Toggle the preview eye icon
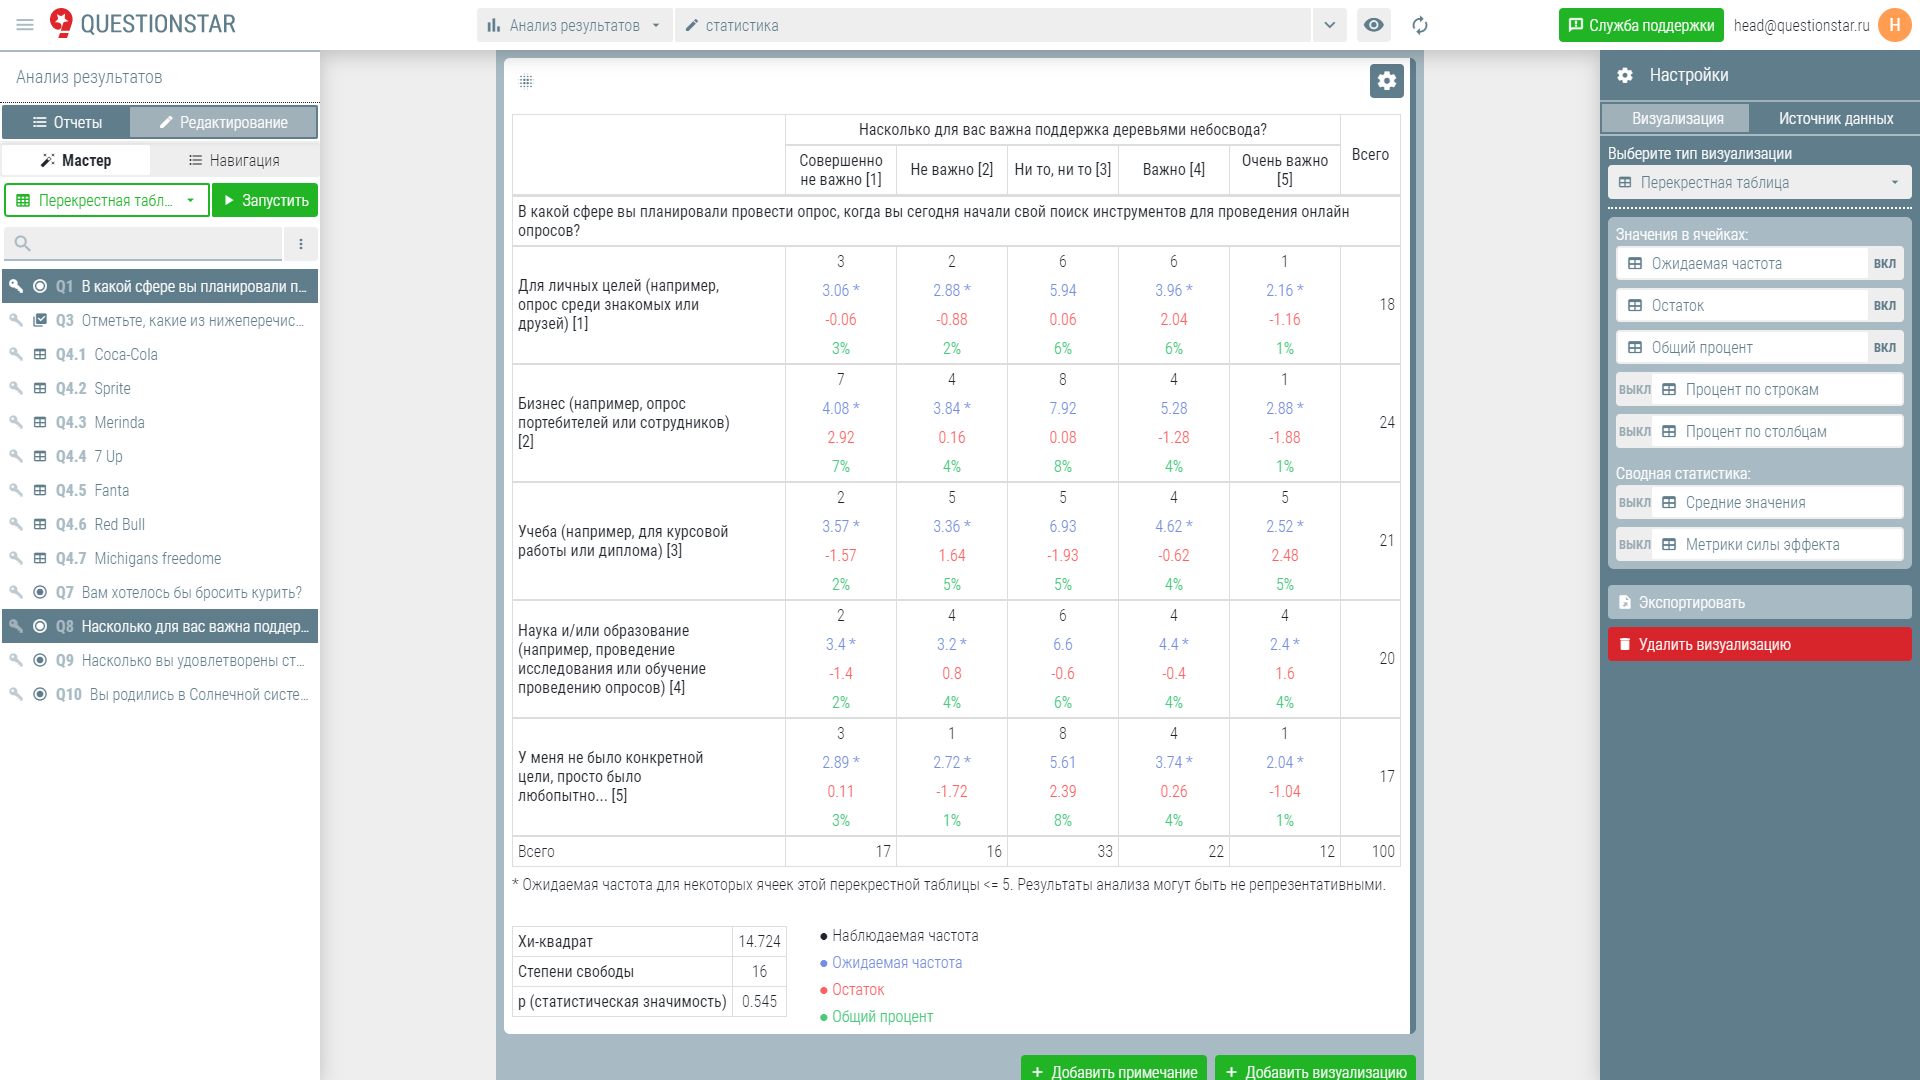 point(1374,25)
